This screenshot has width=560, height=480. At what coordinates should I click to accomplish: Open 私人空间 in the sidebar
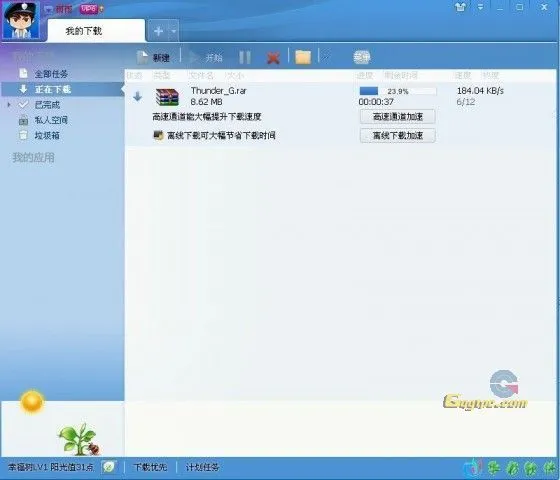point(51,120)
